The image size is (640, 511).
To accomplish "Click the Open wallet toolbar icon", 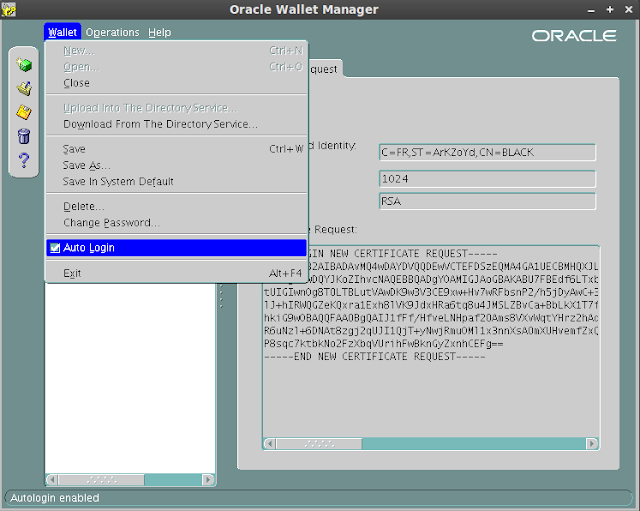I will [x=24, y=88].
